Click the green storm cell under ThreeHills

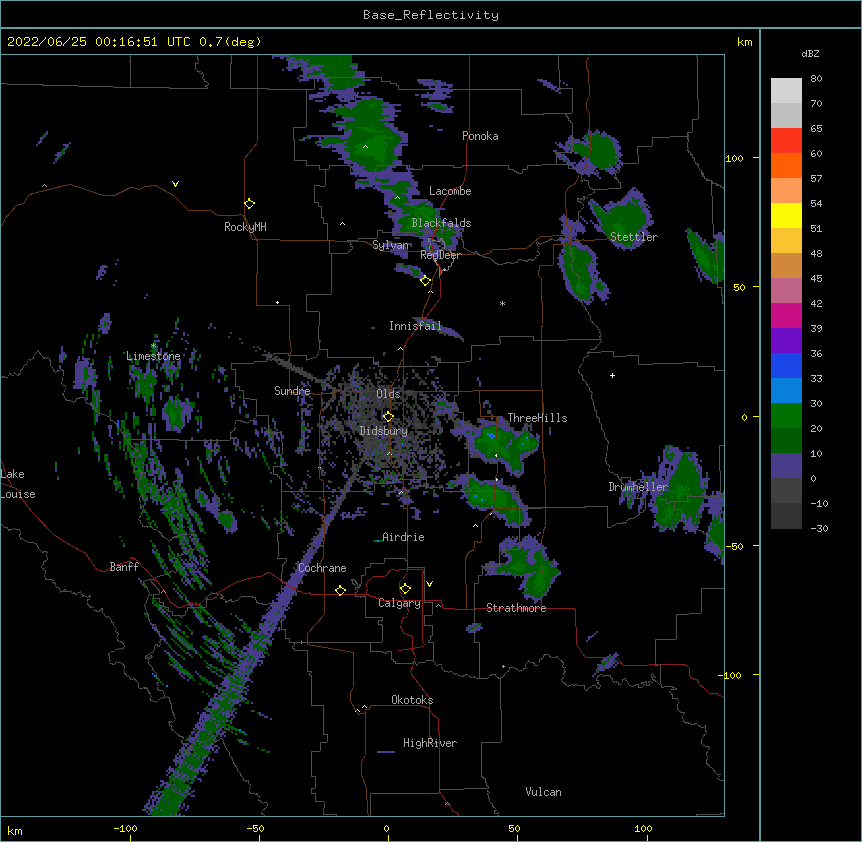(x=502, y=445)
